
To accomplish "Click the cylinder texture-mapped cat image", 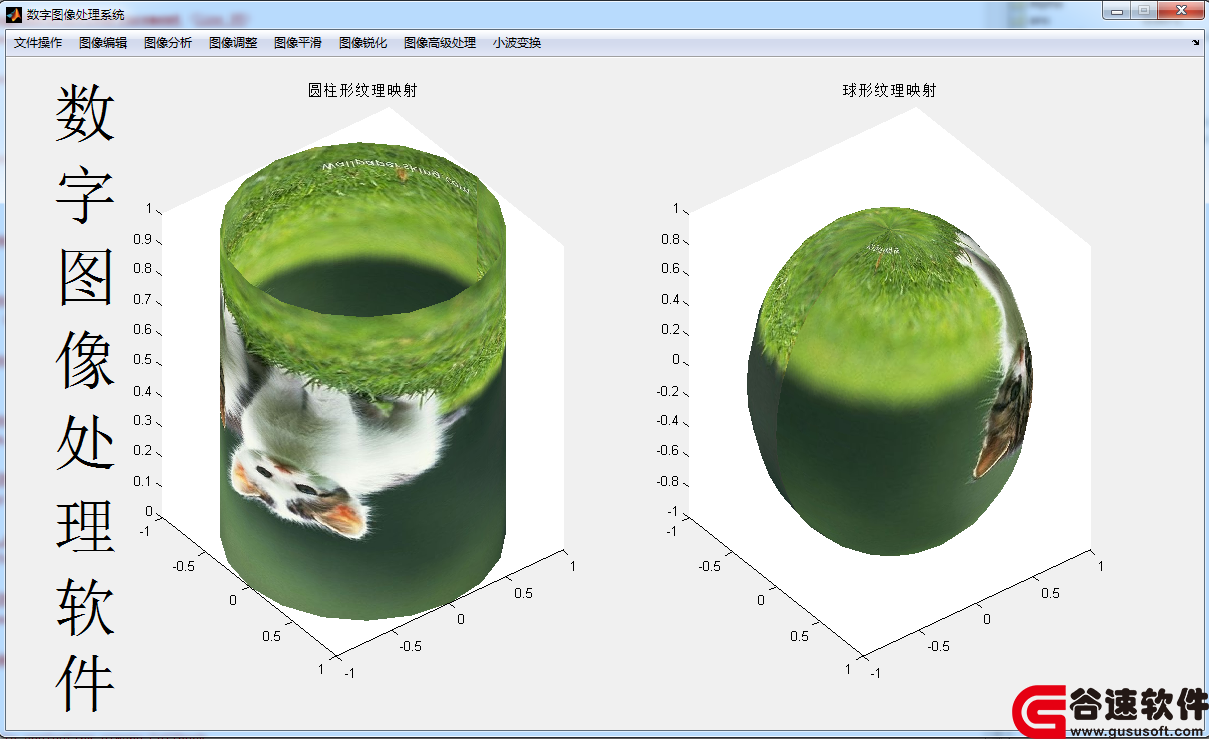I will 363,380.
